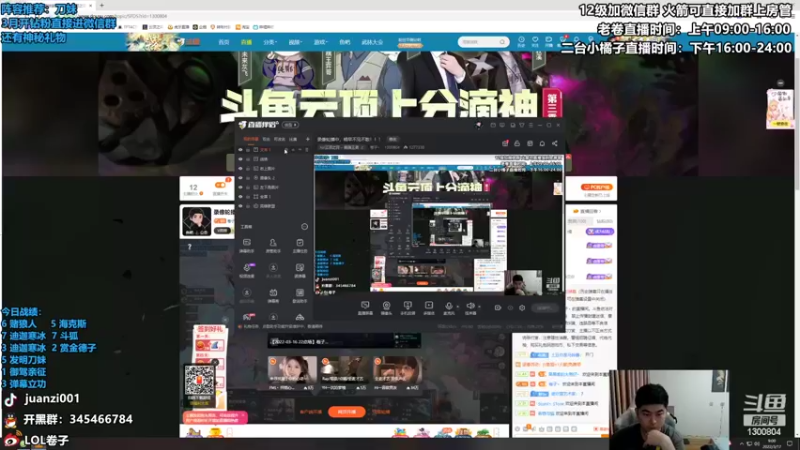Open followed channels heart icon

[x=535, y=41]
